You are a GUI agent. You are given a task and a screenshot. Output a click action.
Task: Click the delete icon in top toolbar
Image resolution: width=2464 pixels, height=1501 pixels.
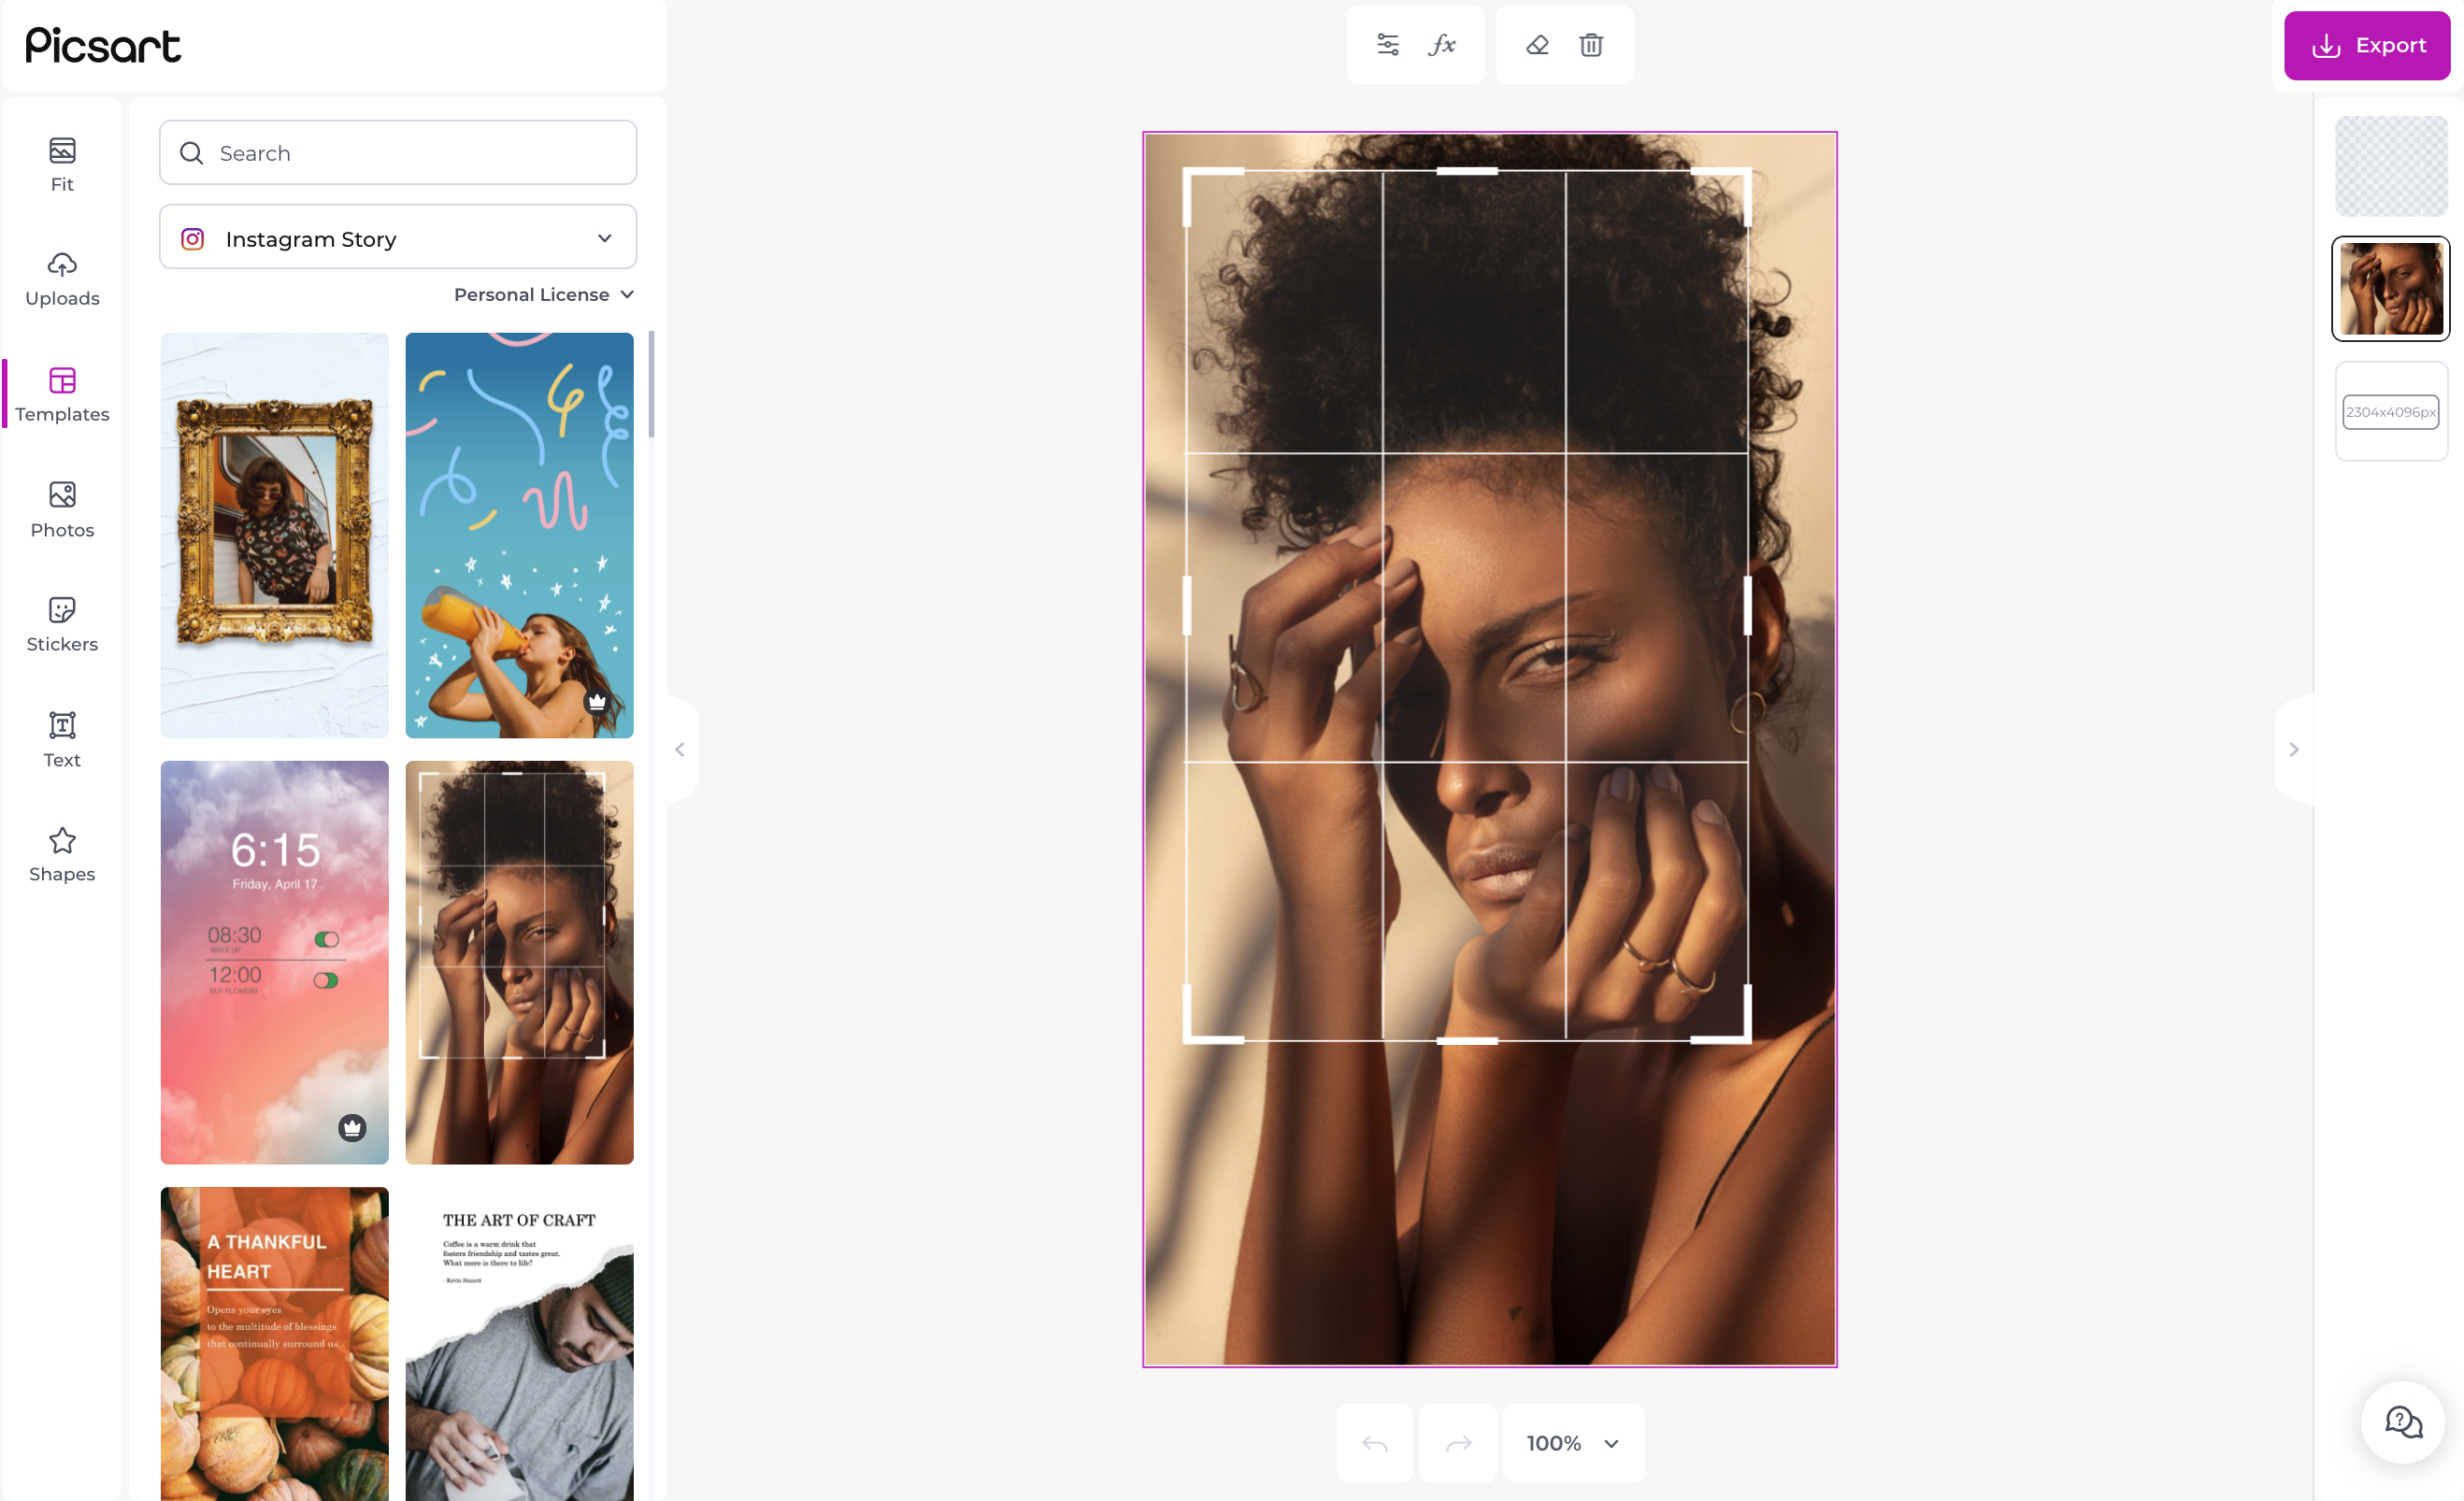1589,44
